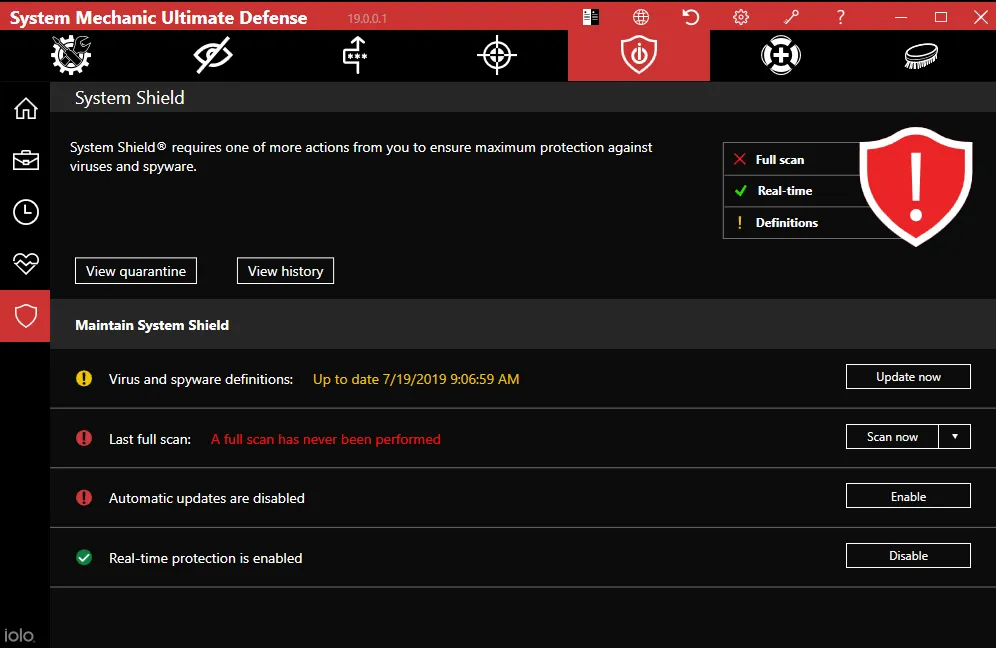996x648 pixels.
Task: Open the gear-and-wrench toolbox tab
Action: [71, 55]
